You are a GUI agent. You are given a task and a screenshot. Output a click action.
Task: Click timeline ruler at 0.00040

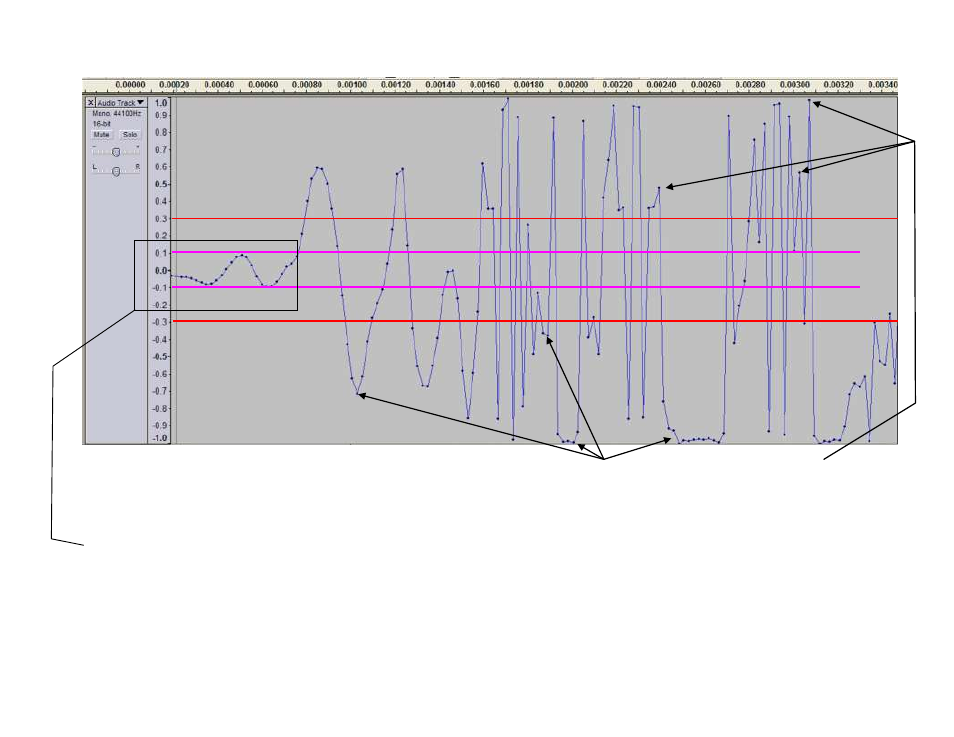(219, 85)
